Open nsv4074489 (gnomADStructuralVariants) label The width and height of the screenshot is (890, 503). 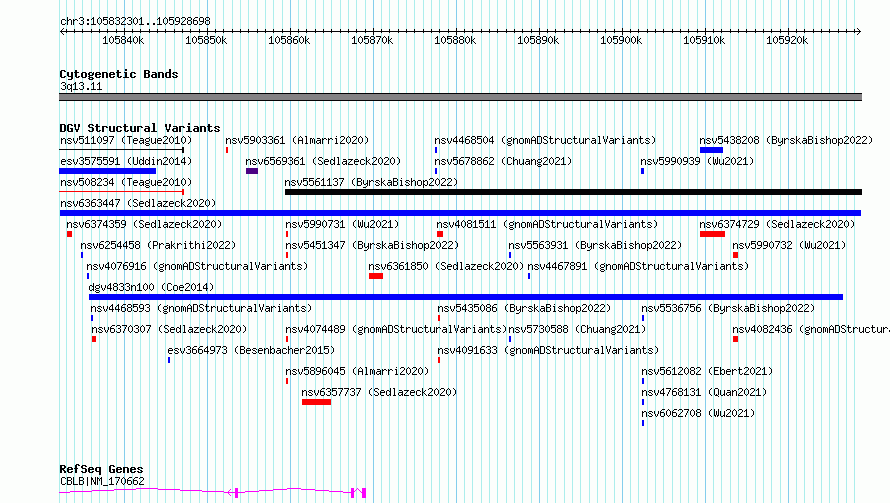(396, 329)
